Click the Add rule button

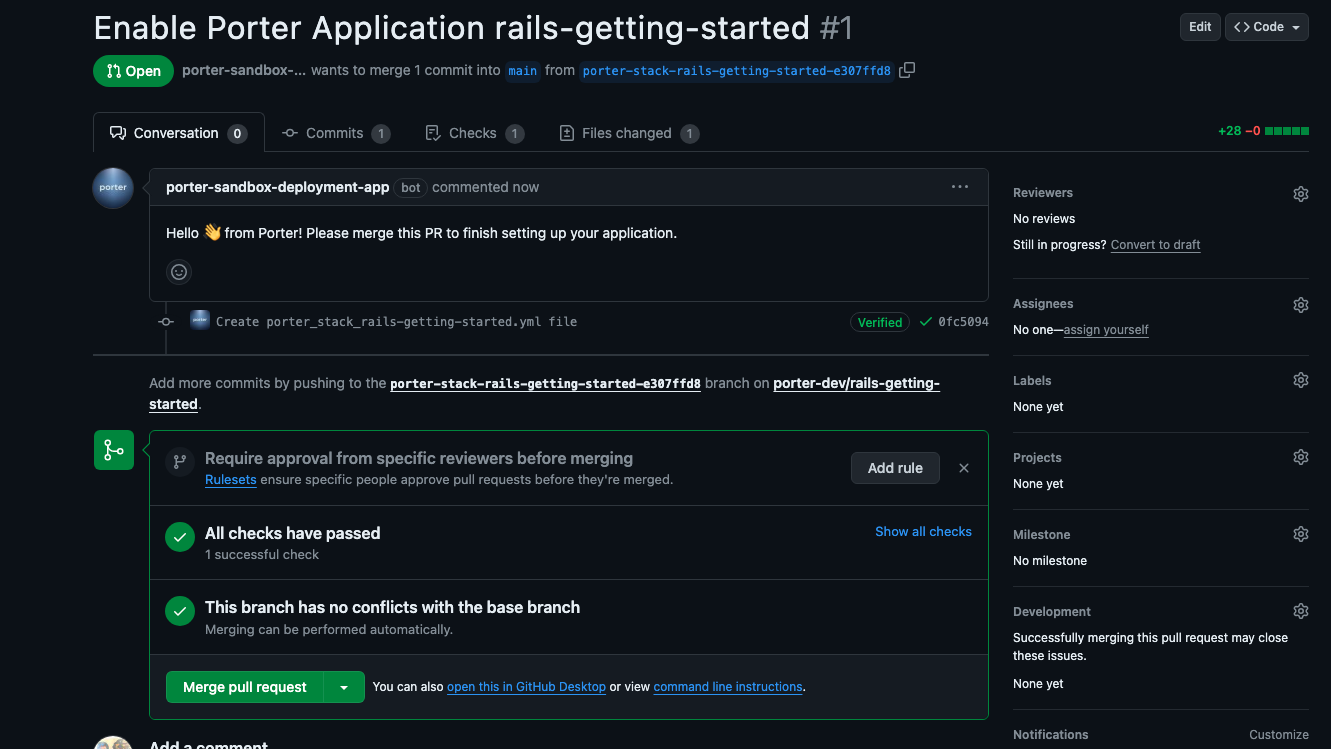point(895,468)
